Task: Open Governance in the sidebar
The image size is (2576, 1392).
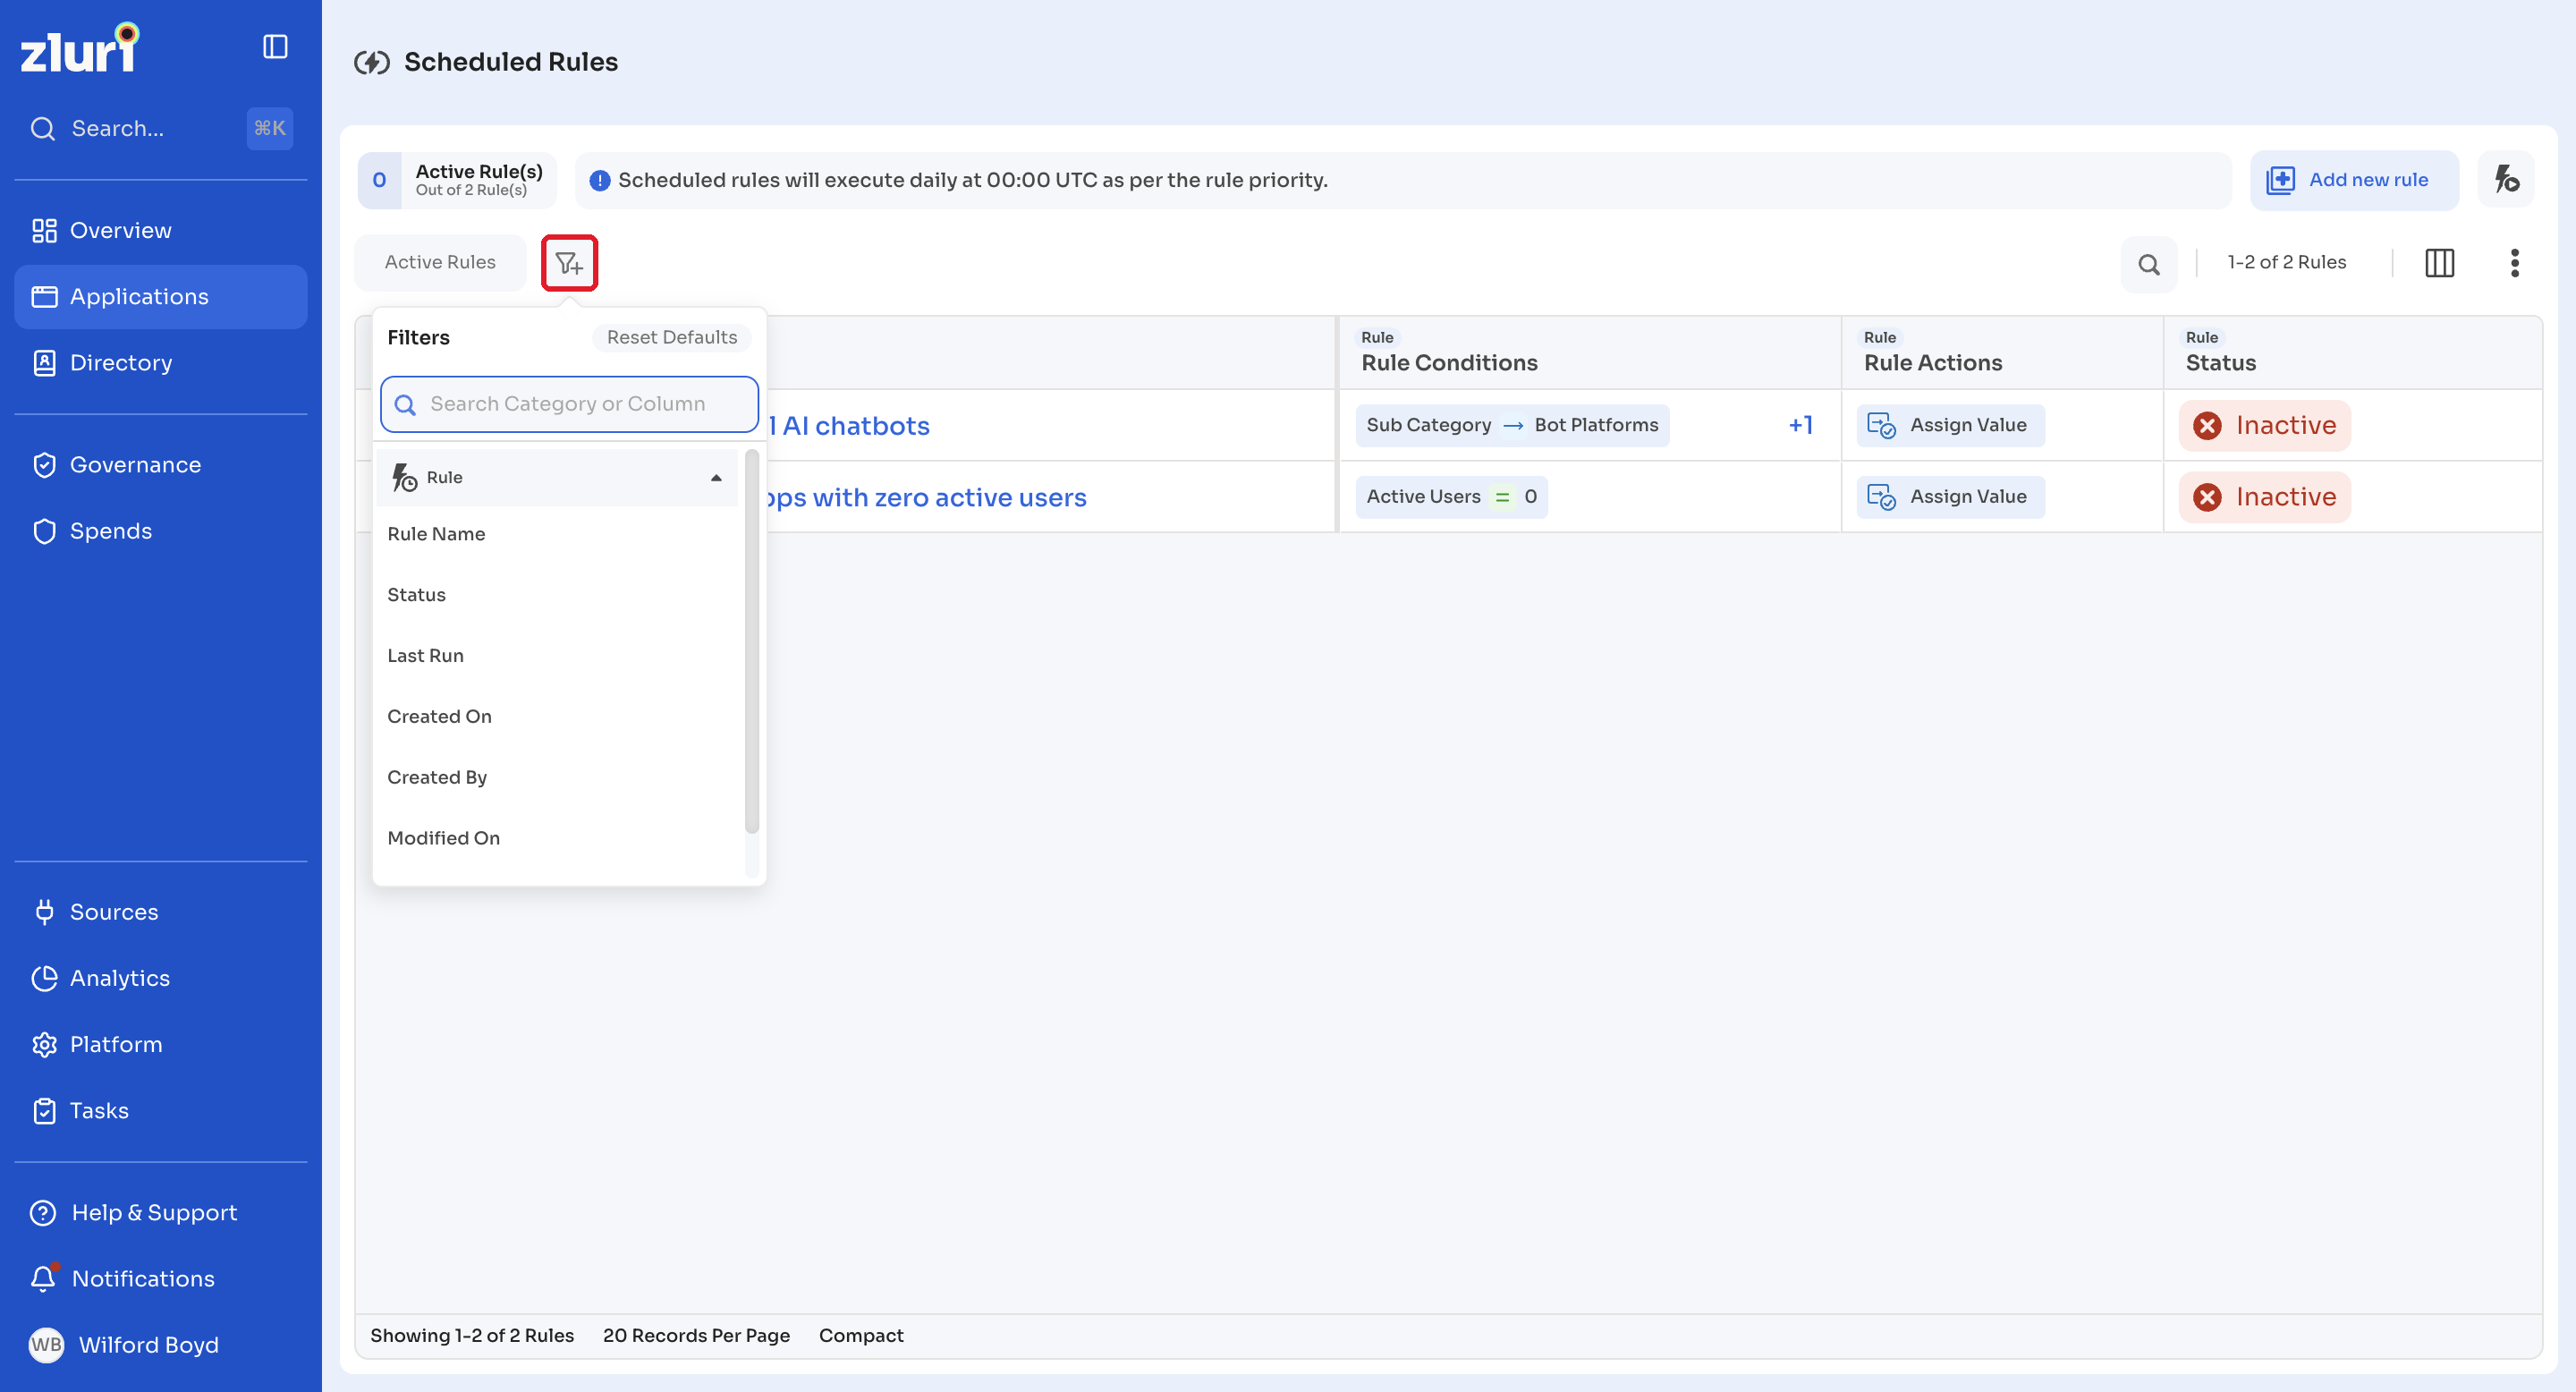Action: [x=160, y=465]
